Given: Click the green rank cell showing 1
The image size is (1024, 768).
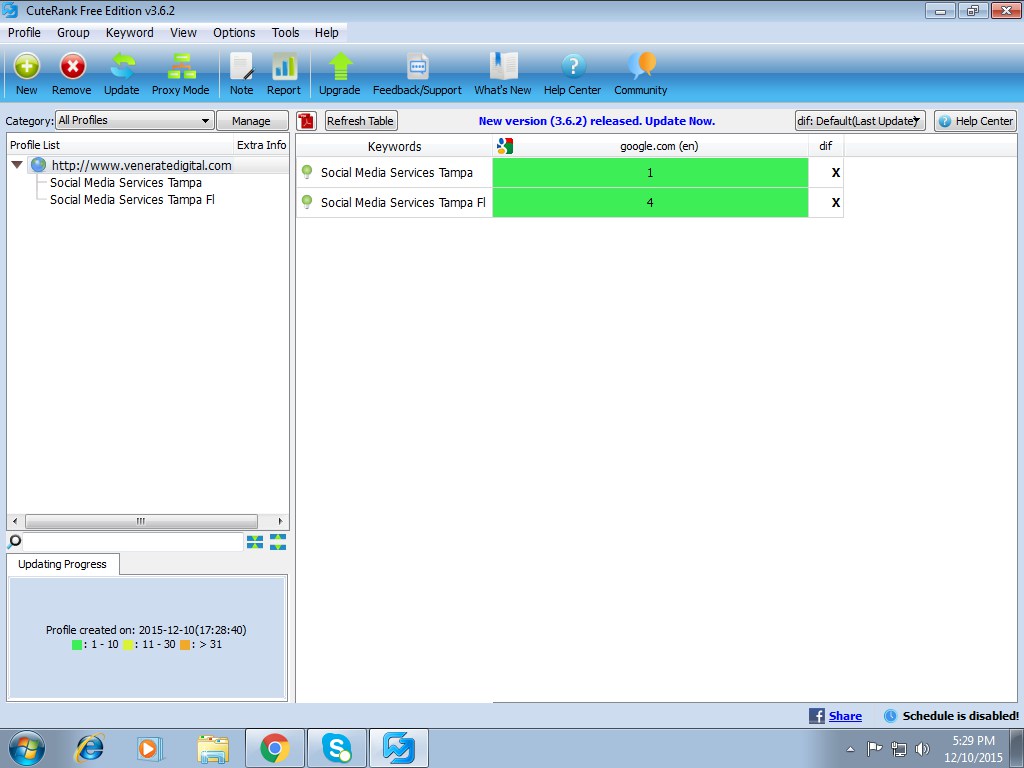Looking at the screenshot, I should pos(650,172).
